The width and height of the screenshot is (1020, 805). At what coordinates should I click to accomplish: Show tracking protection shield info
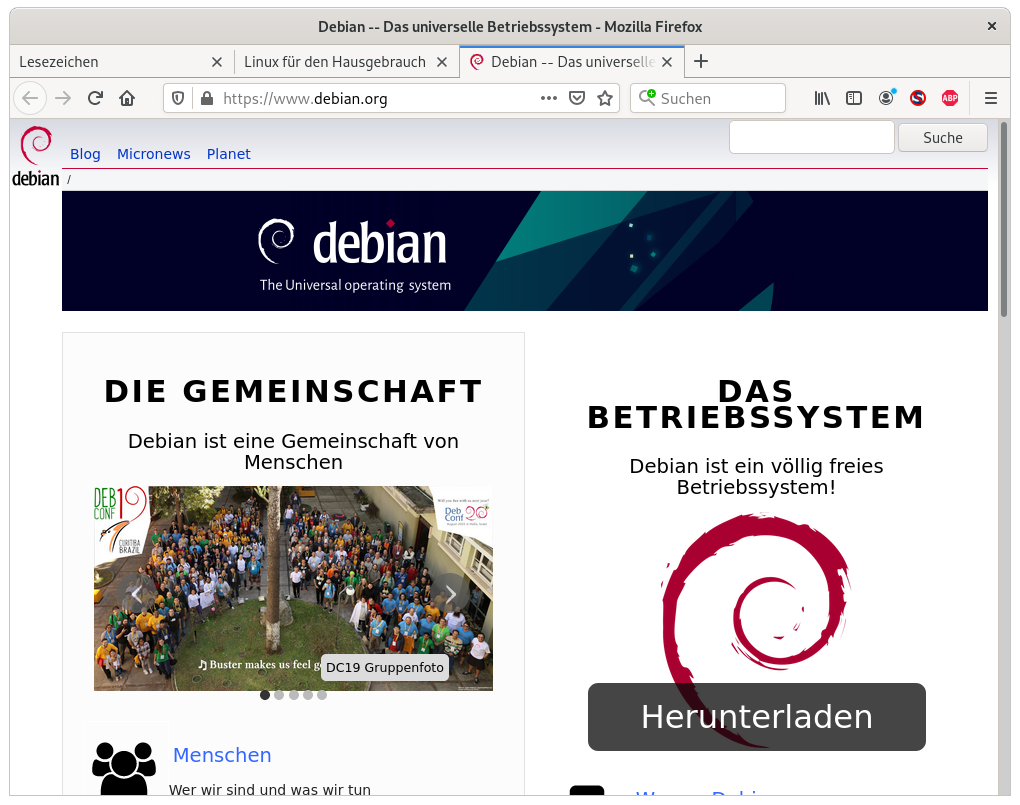point(178,98)
